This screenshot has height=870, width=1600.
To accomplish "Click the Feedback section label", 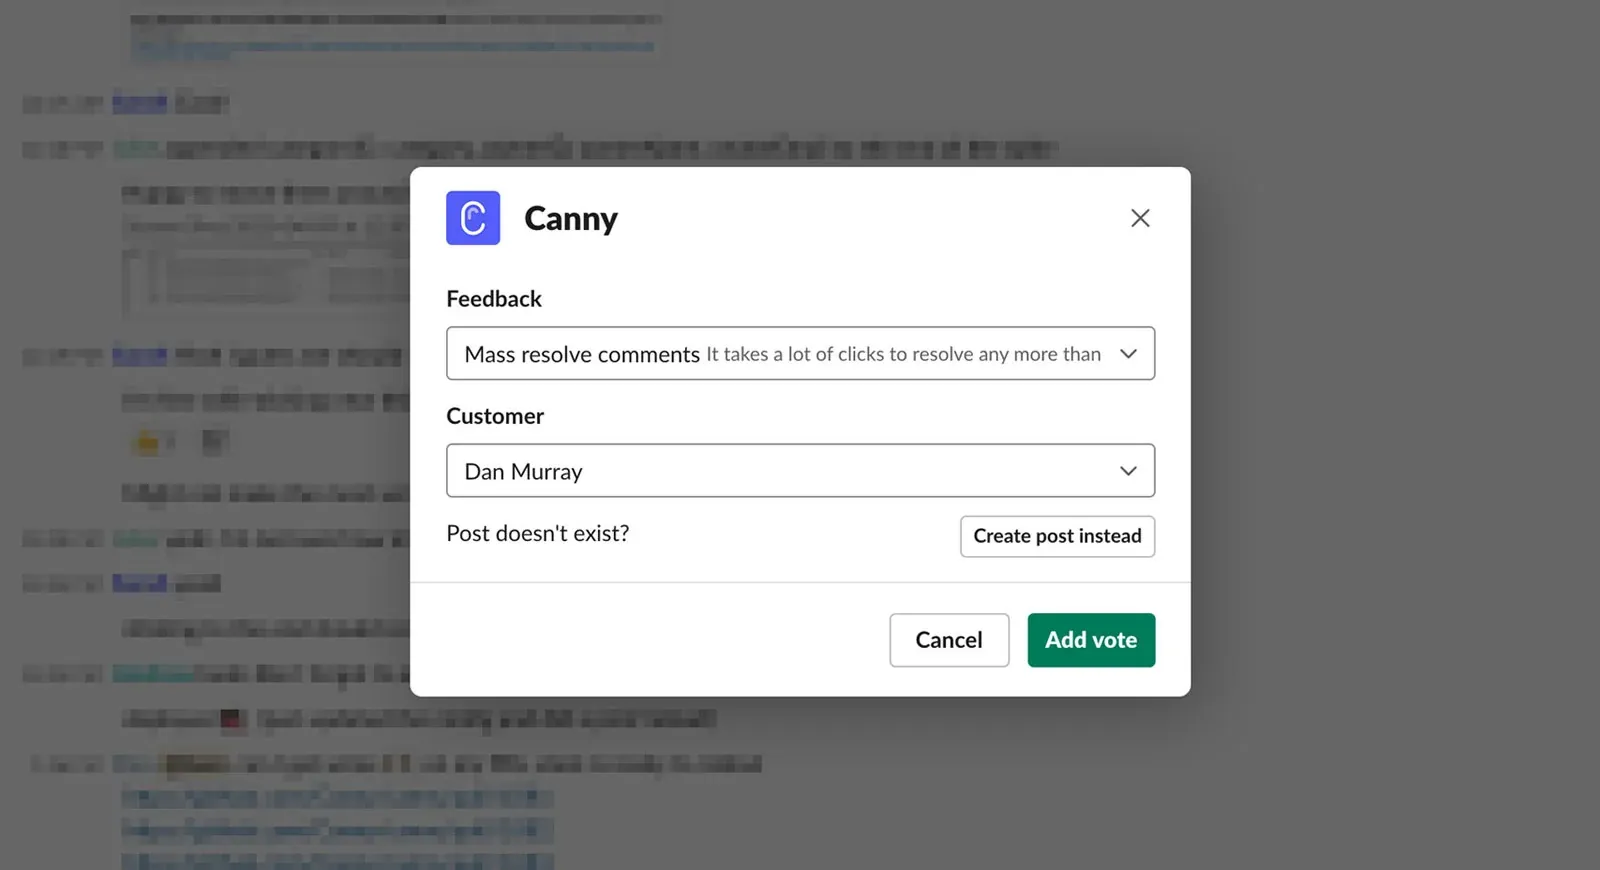I will click(494, 298).
